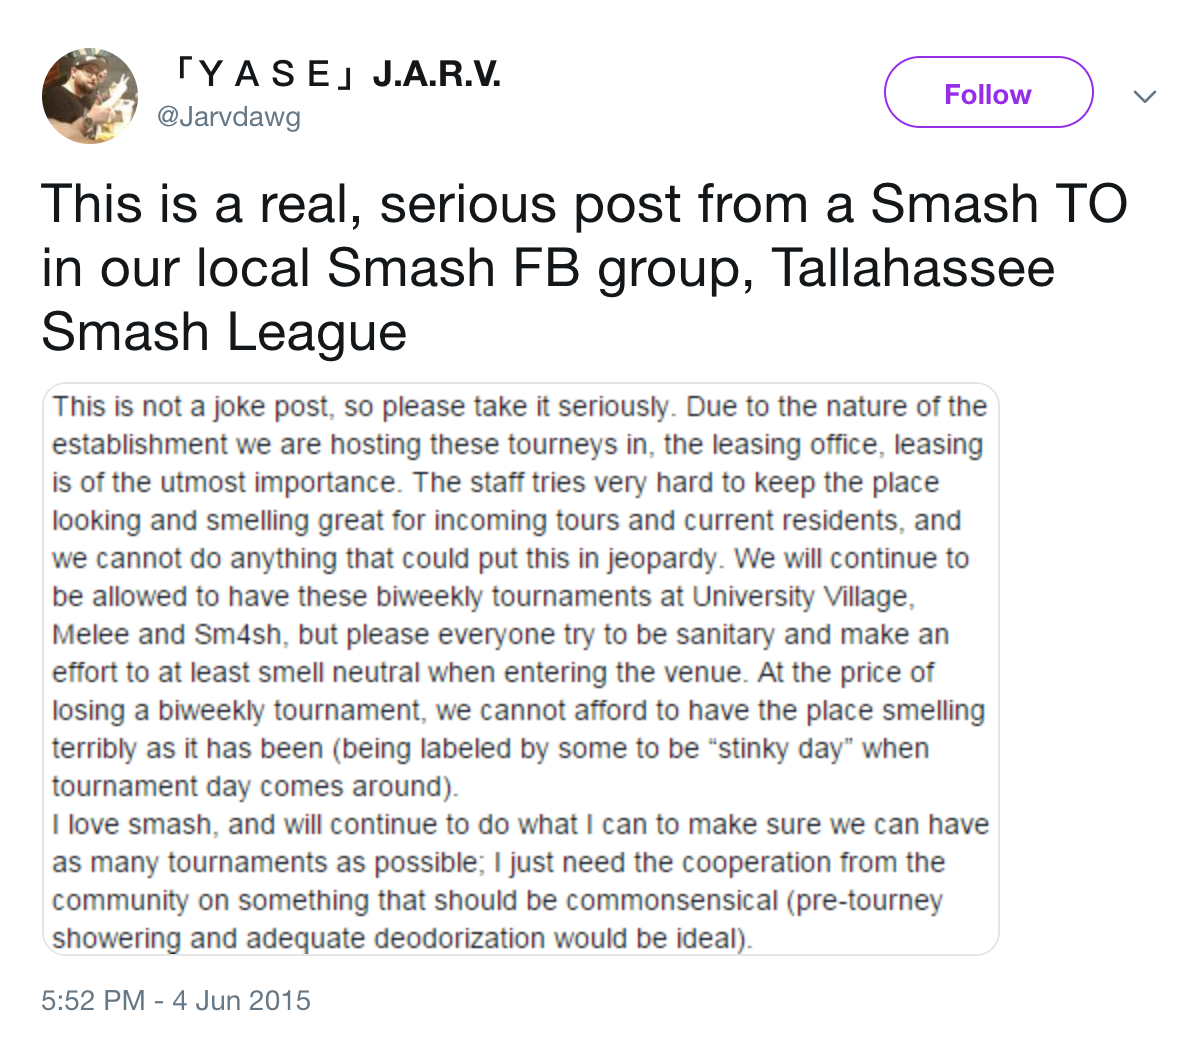Viewport: 1192px width, 1044px height.
Task: Click 'This is not a joke post' line
Action: [519, 407]
